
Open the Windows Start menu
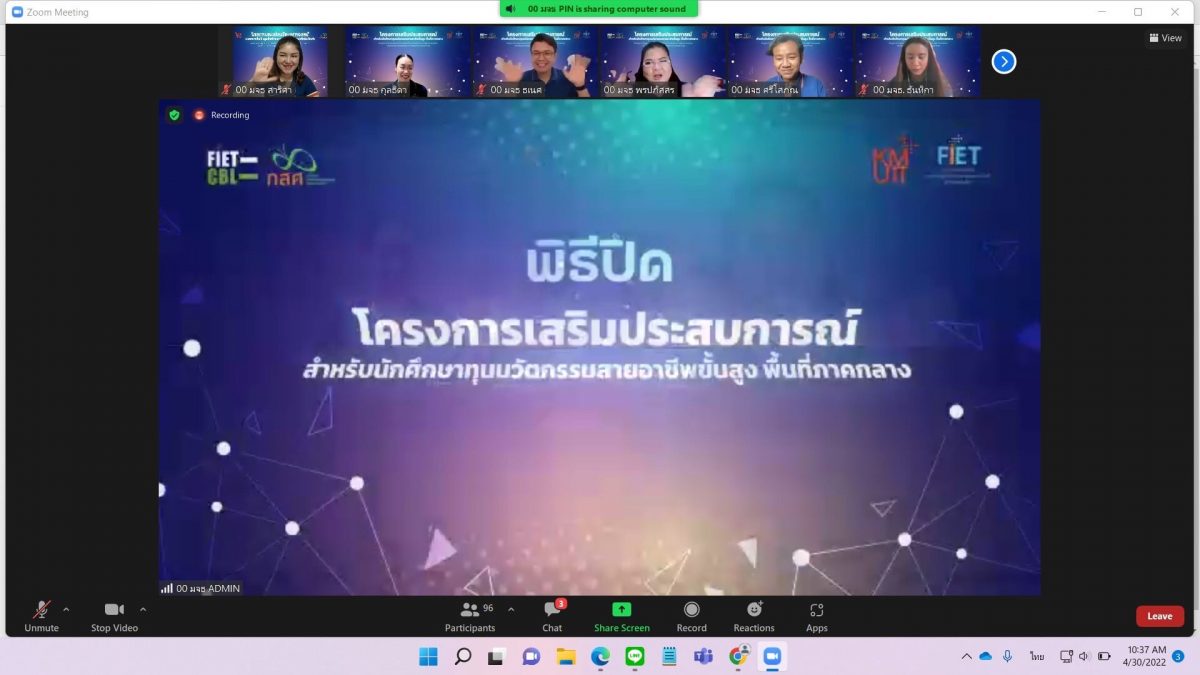[x=428, y=656]
